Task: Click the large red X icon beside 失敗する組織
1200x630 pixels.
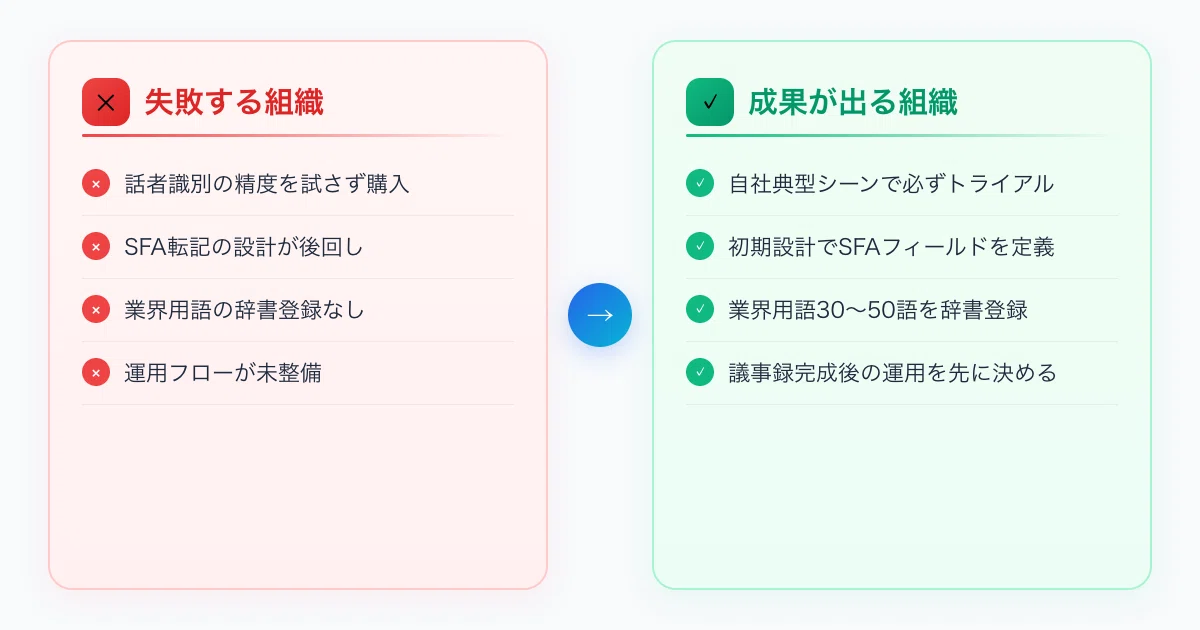Action: pyautogui.click(x=106, y=102)
